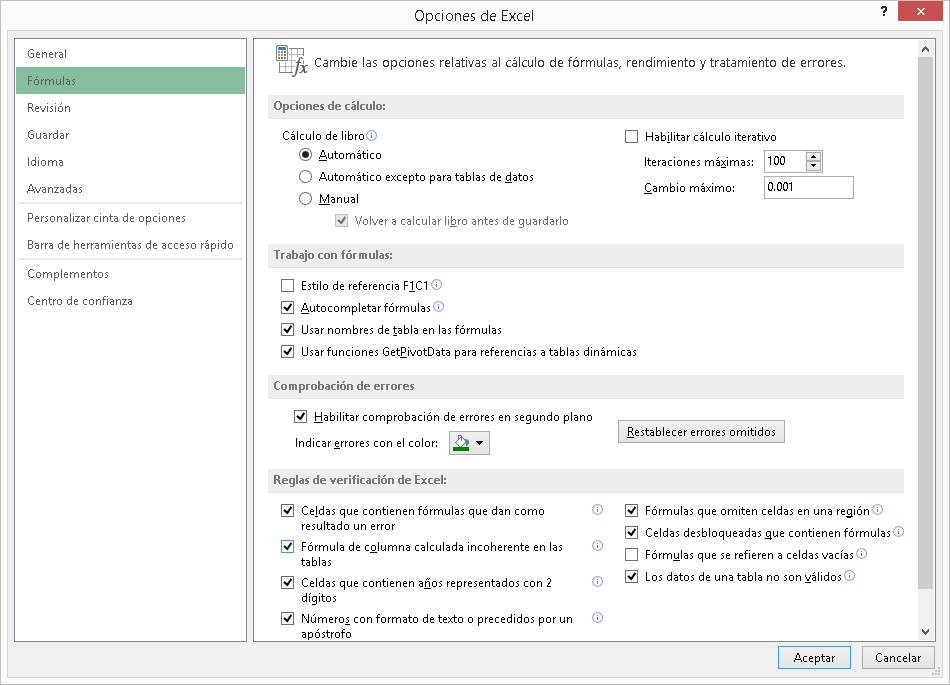Click the Cambio máximo field

coord(809,187)
